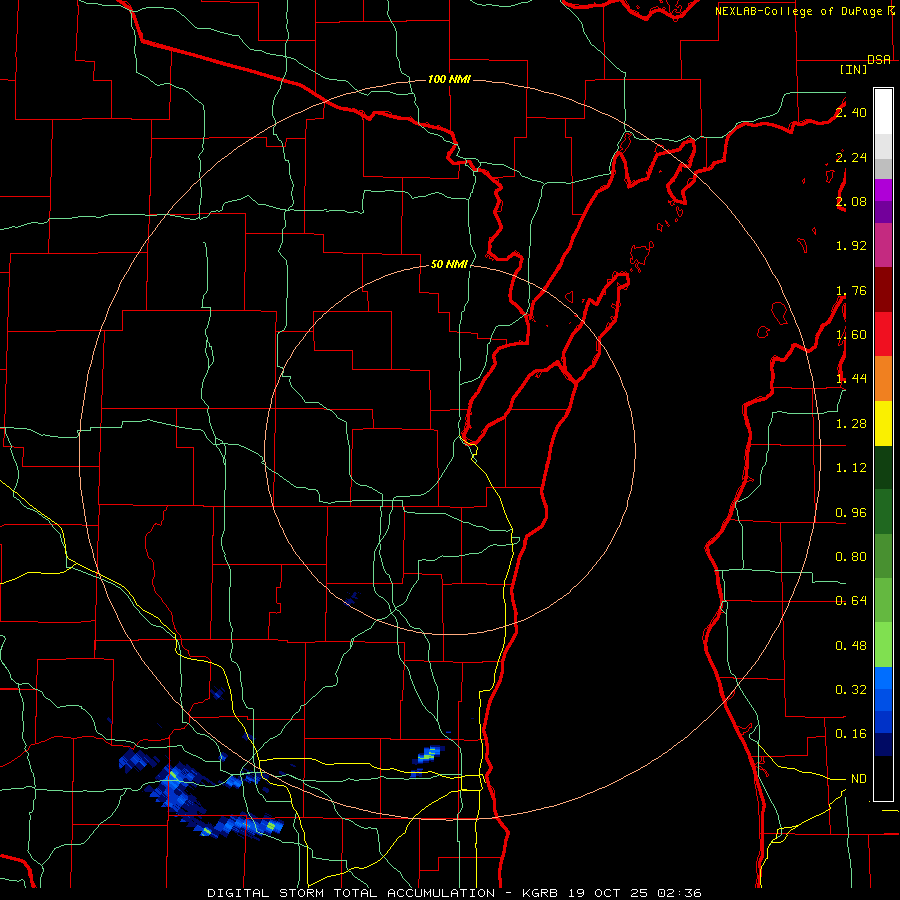The width and height of the screenshot is (900, 900).
Task: Click the 0.16 legend value
Action: [851, 734]
